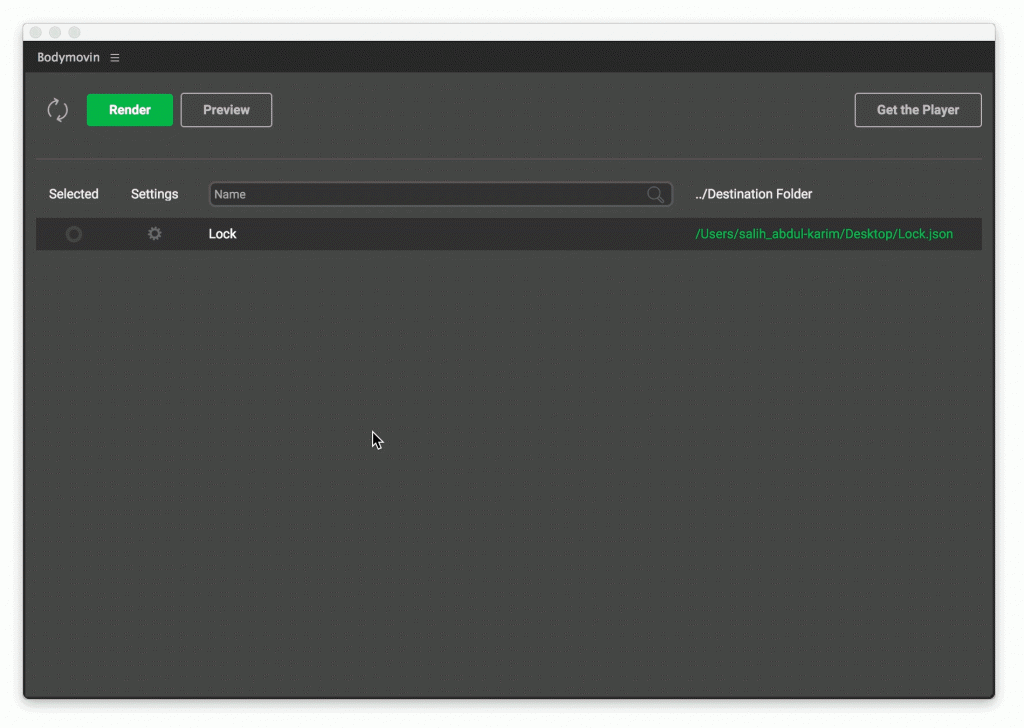Start rendering with the green Render button
Screen dimensions: 1024x728
tap(130, 110)
